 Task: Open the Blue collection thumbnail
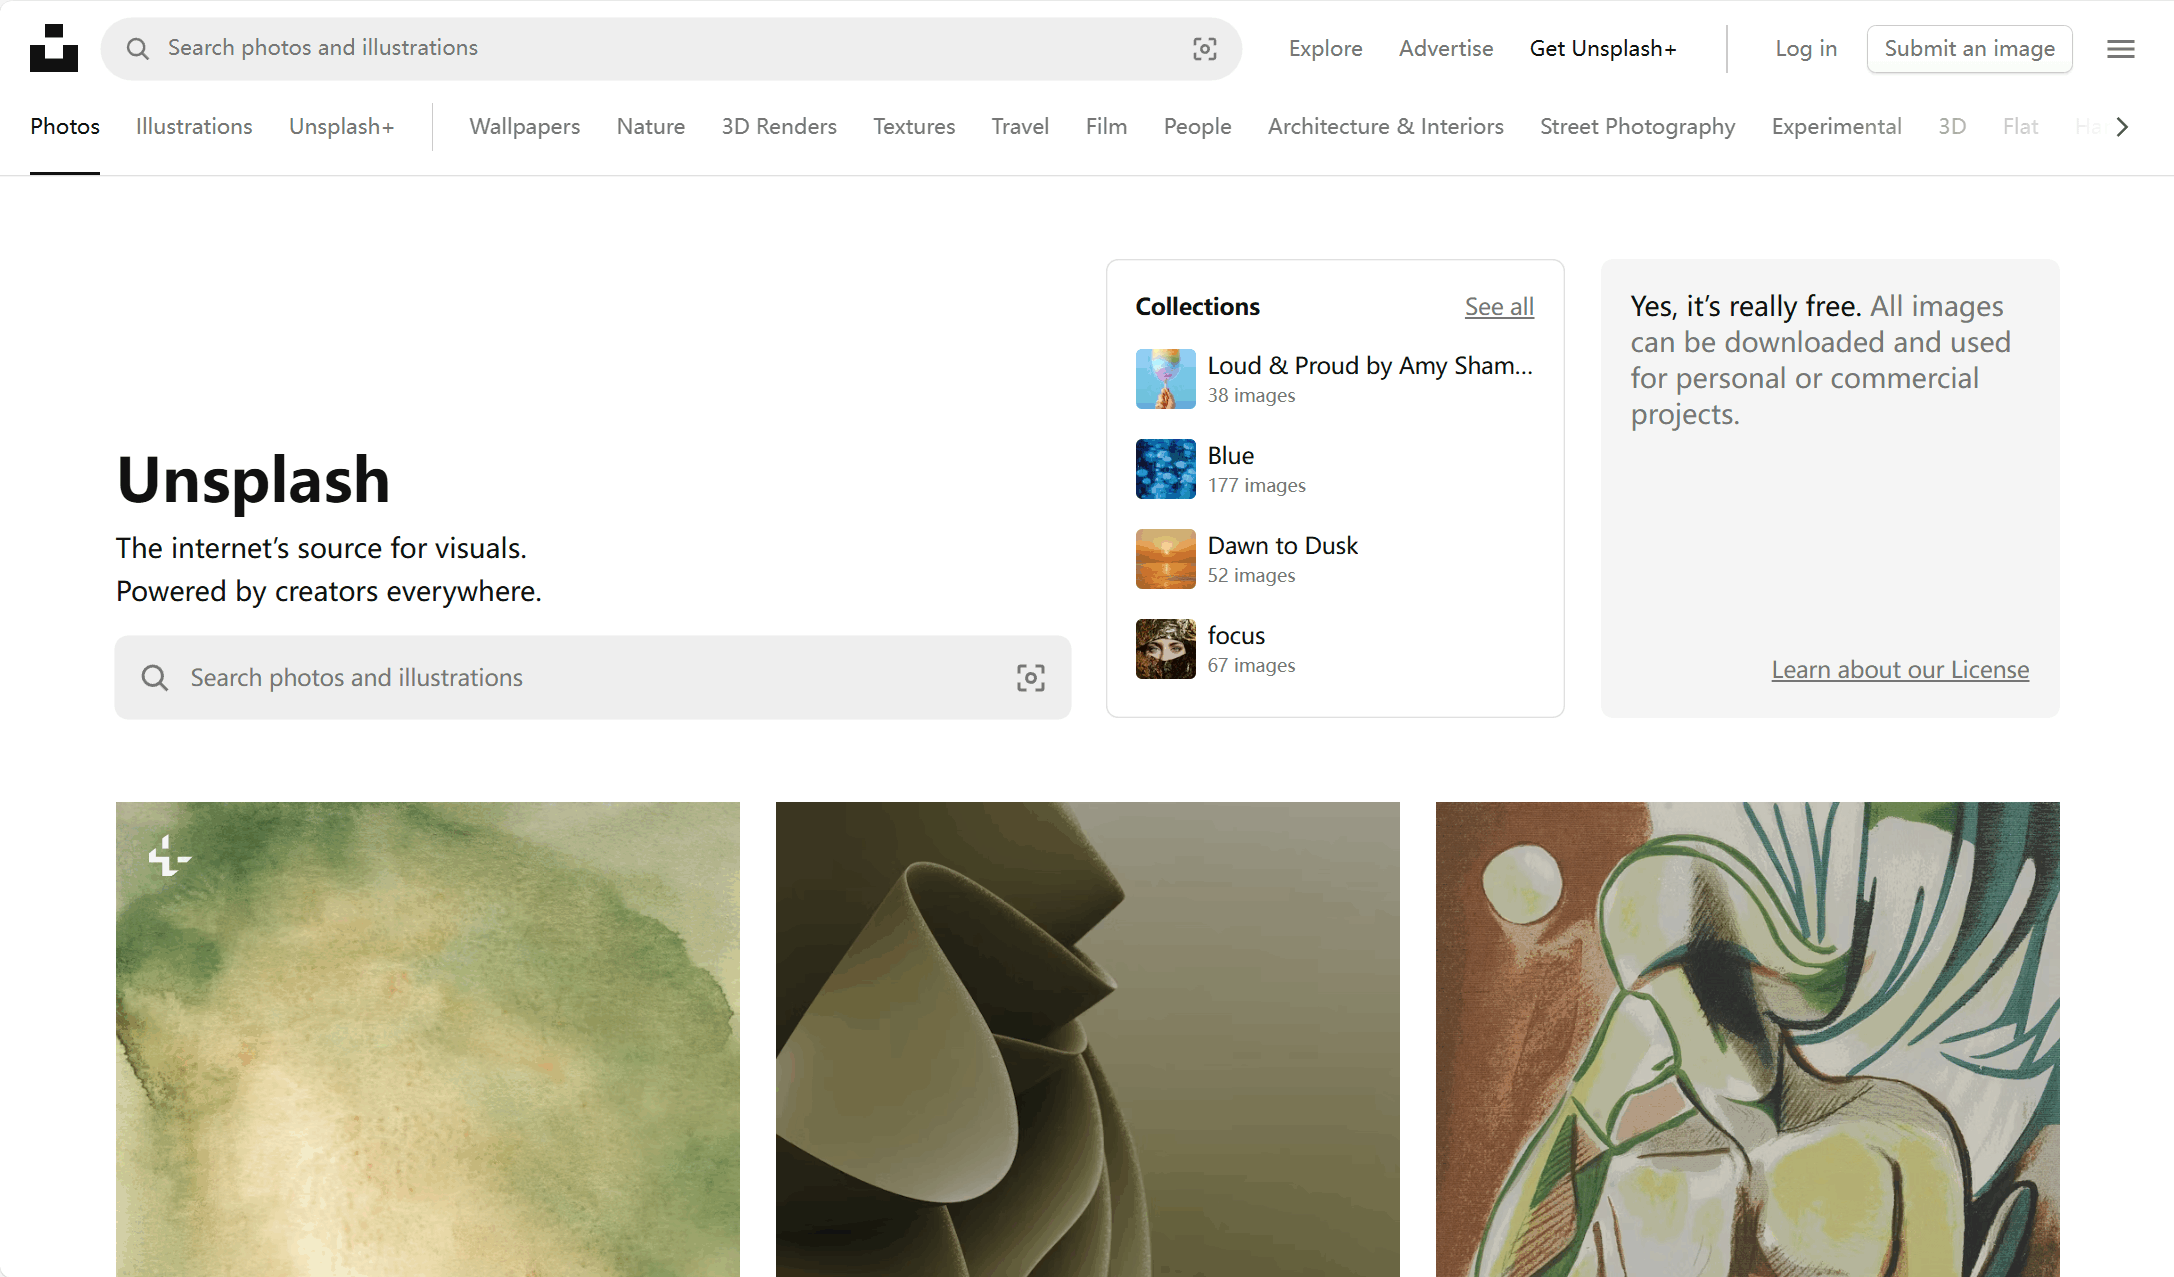tap(1165, 469)
